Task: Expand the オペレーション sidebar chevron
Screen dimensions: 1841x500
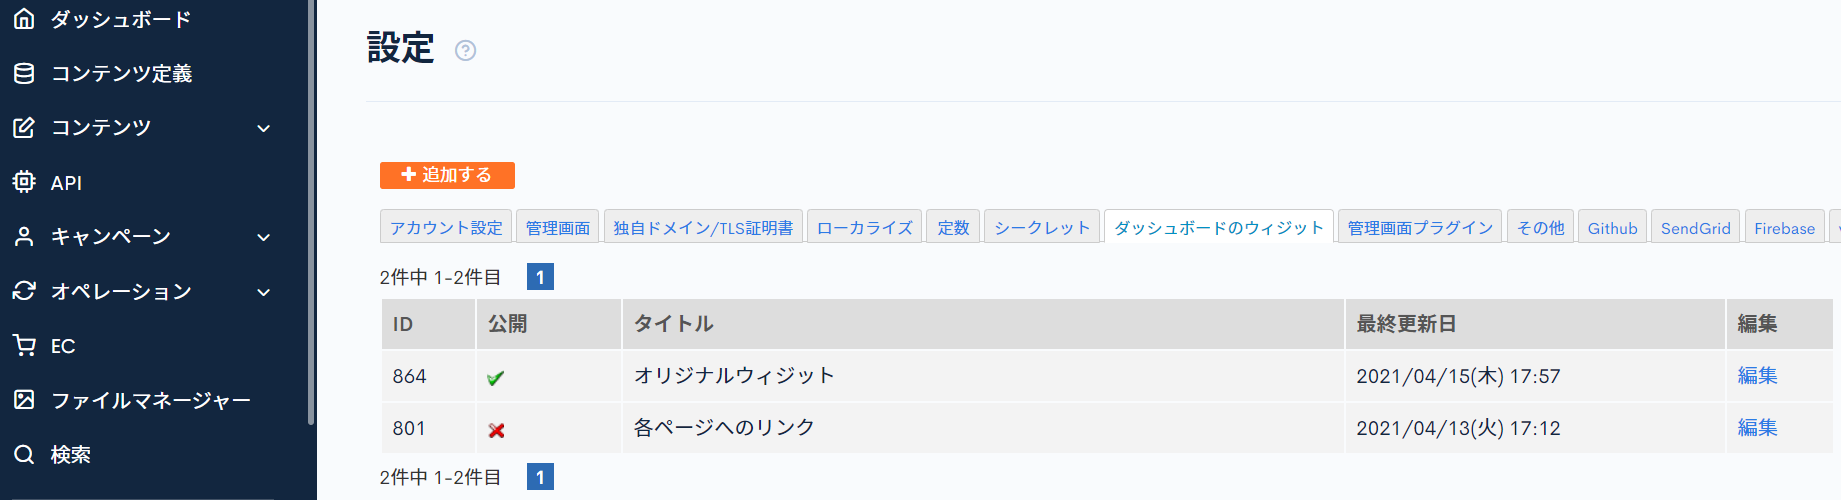Action: pos(264,292)
